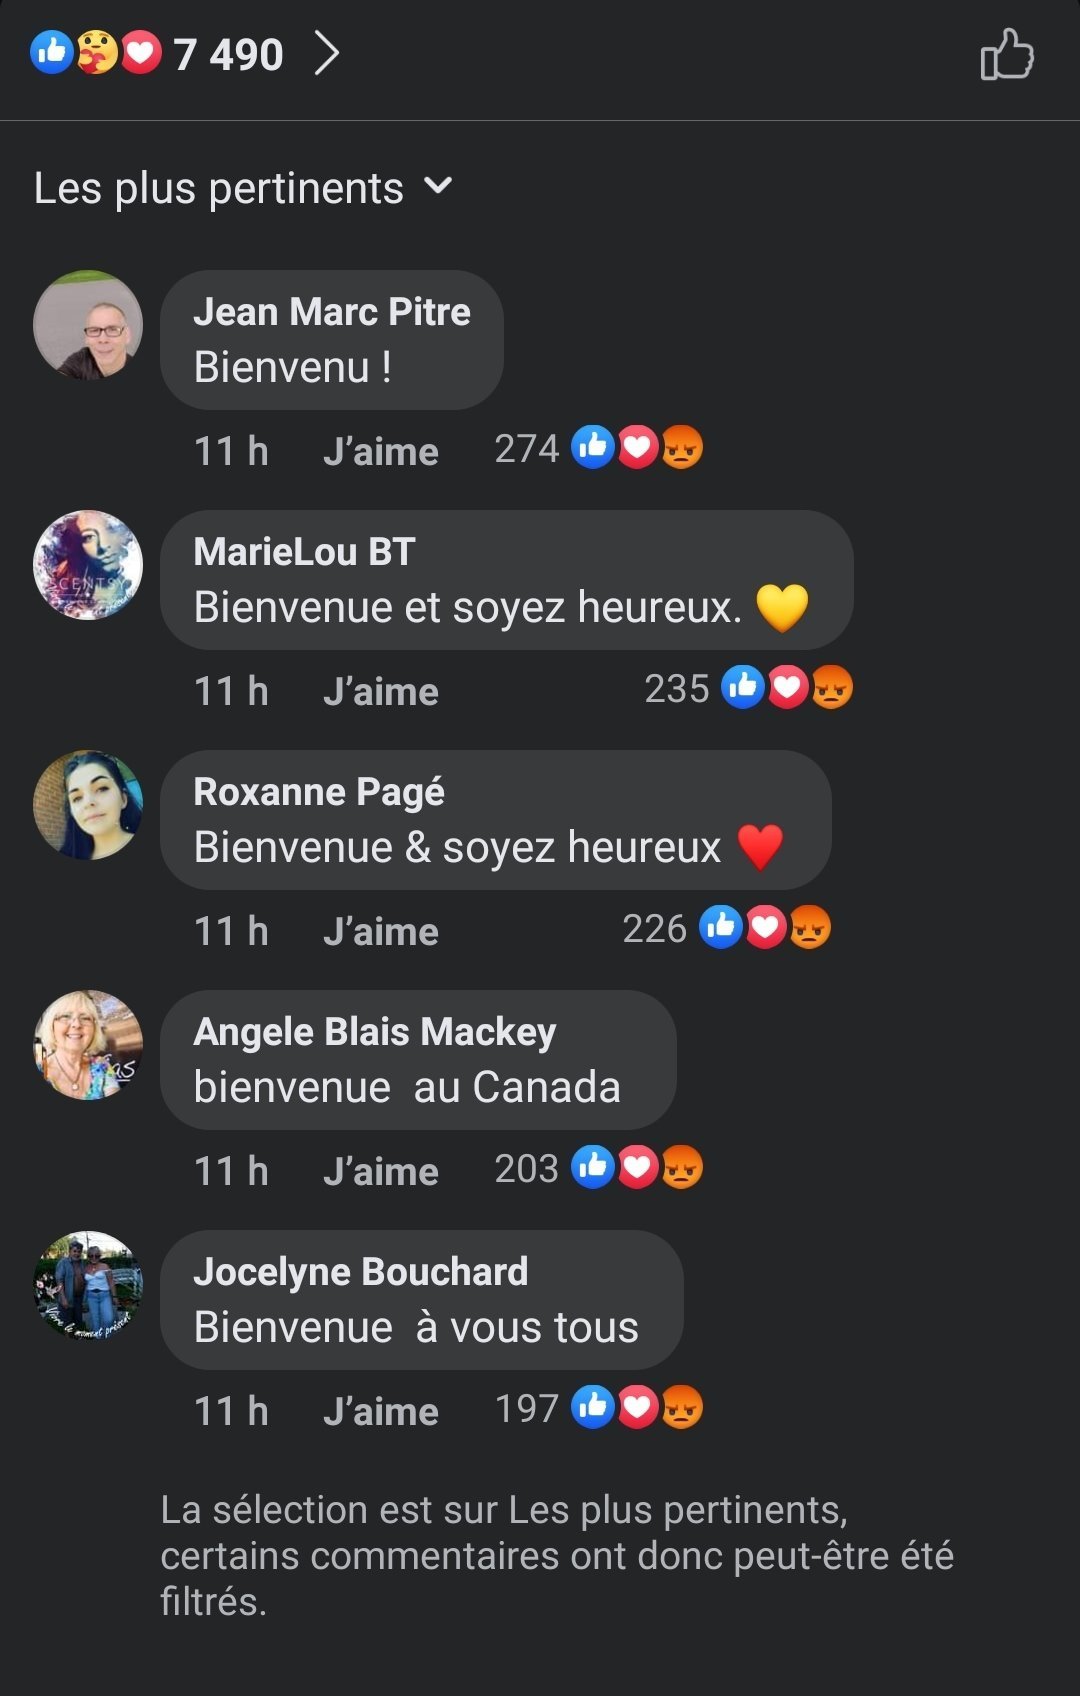View reaction icons on MarieLou BT's comment
Screen dimensions: 1080x1696
click(x=787, y=688)
